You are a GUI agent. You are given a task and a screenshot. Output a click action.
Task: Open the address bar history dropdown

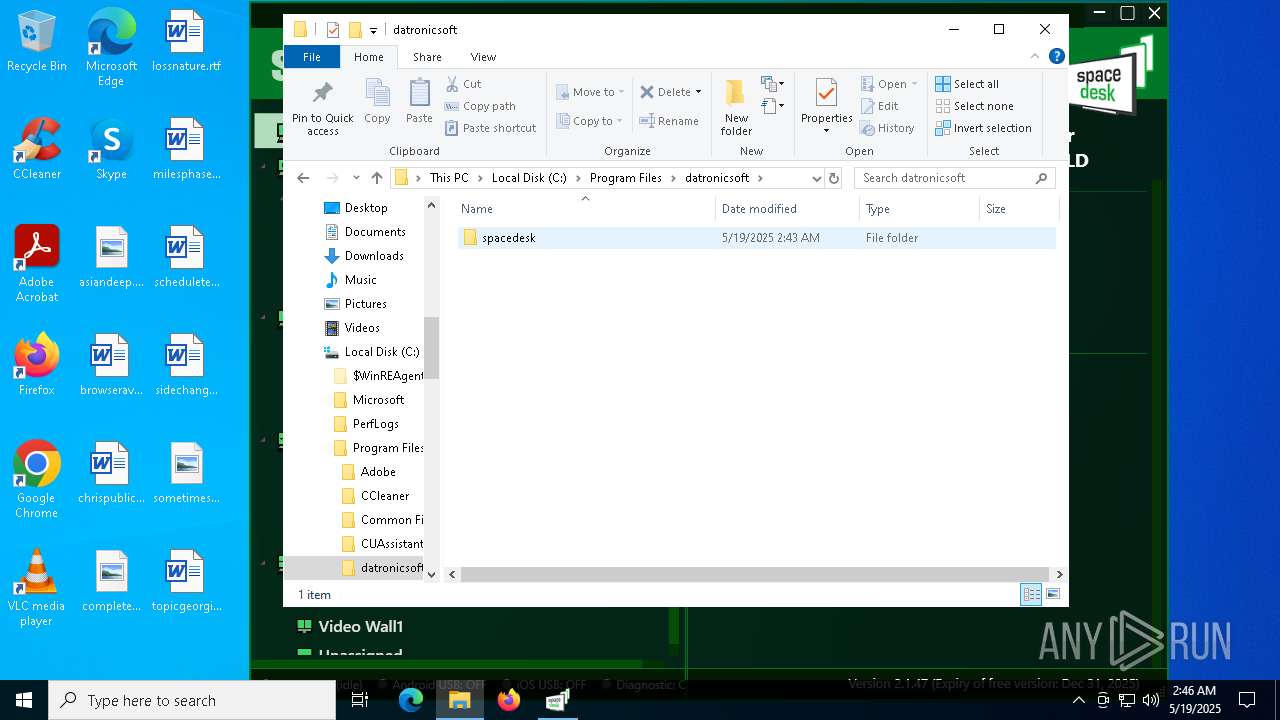coord(816,178)
